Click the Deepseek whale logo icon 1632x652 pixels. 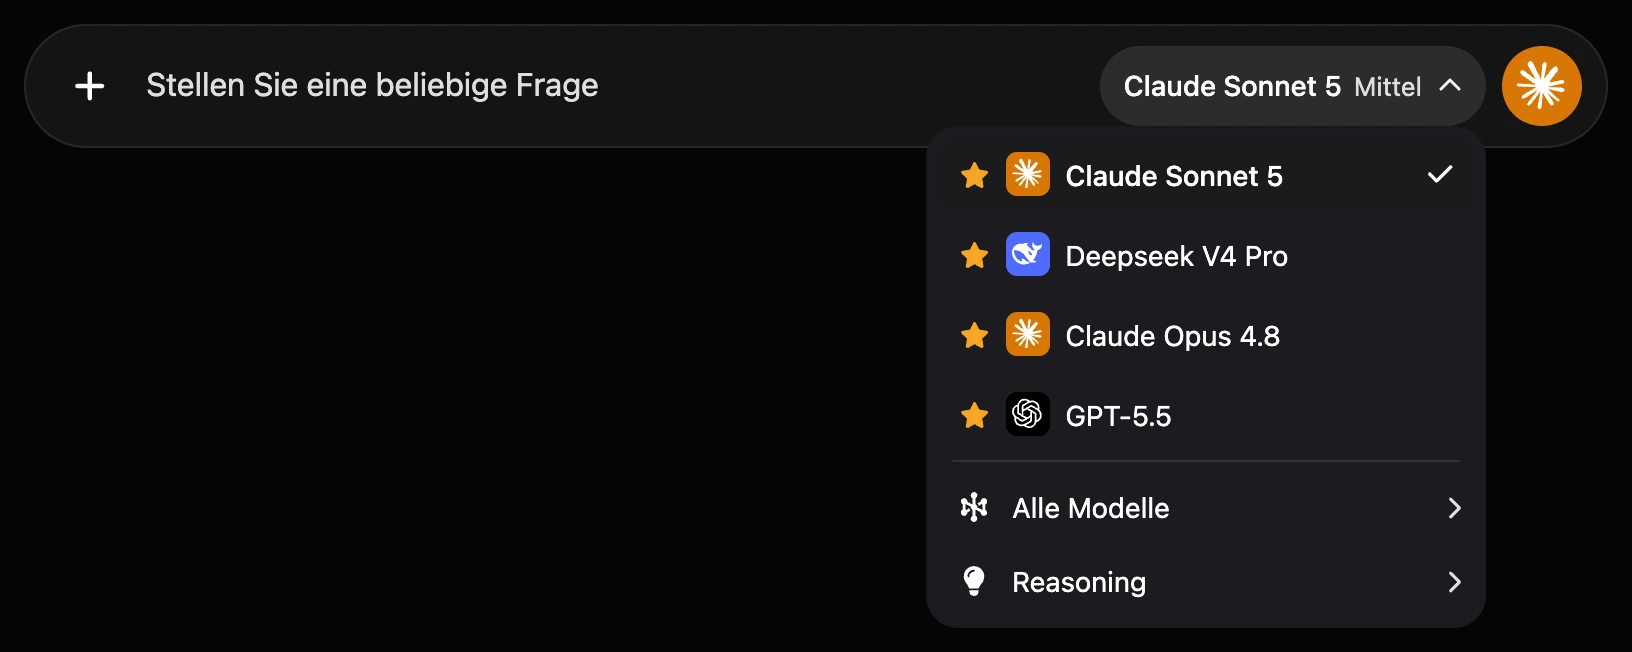(x=1027, y=254)
